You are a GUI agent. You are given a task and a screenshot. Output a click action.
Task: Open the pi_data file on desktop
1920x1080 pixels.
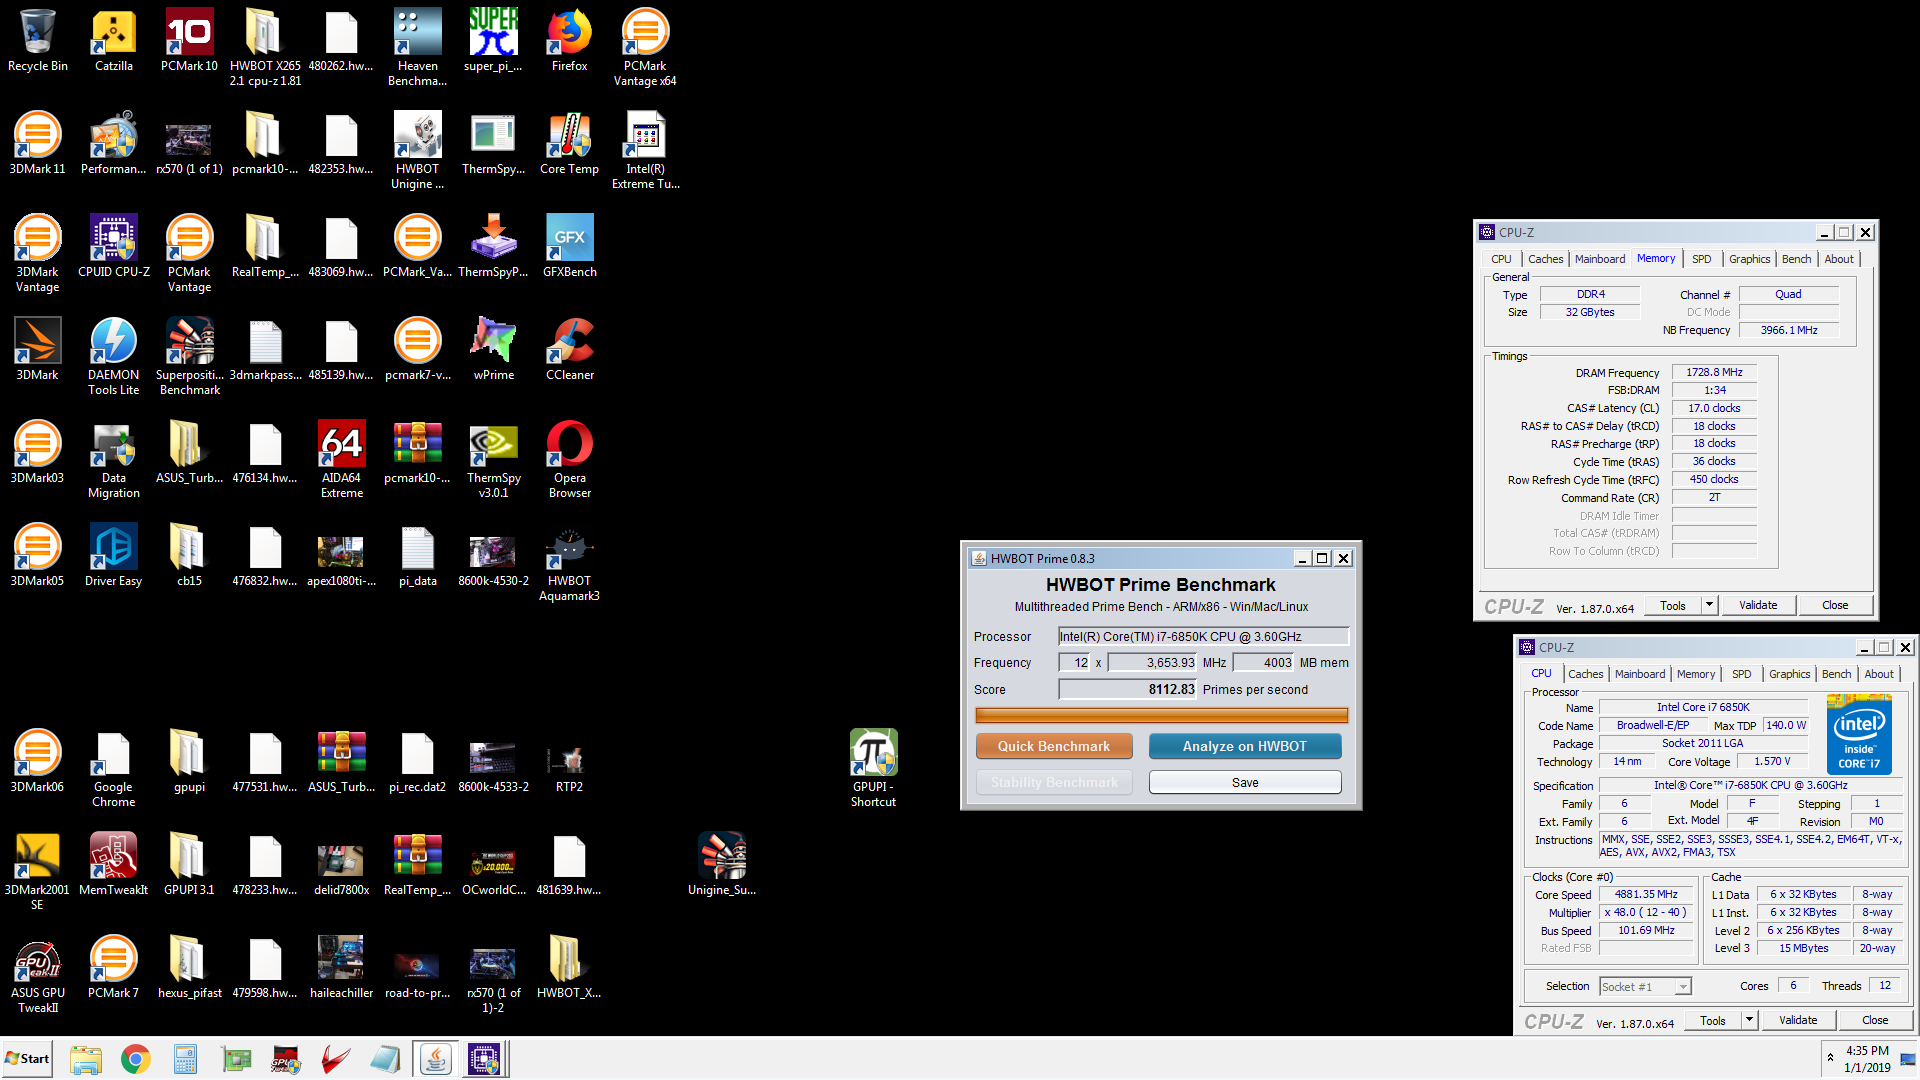point(417,556)
